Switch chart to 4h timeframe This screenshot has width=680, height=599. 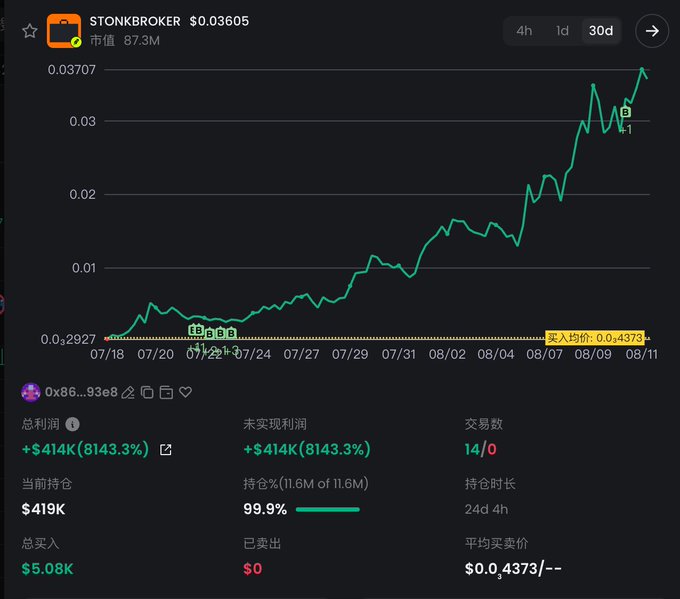coord(524,31)
